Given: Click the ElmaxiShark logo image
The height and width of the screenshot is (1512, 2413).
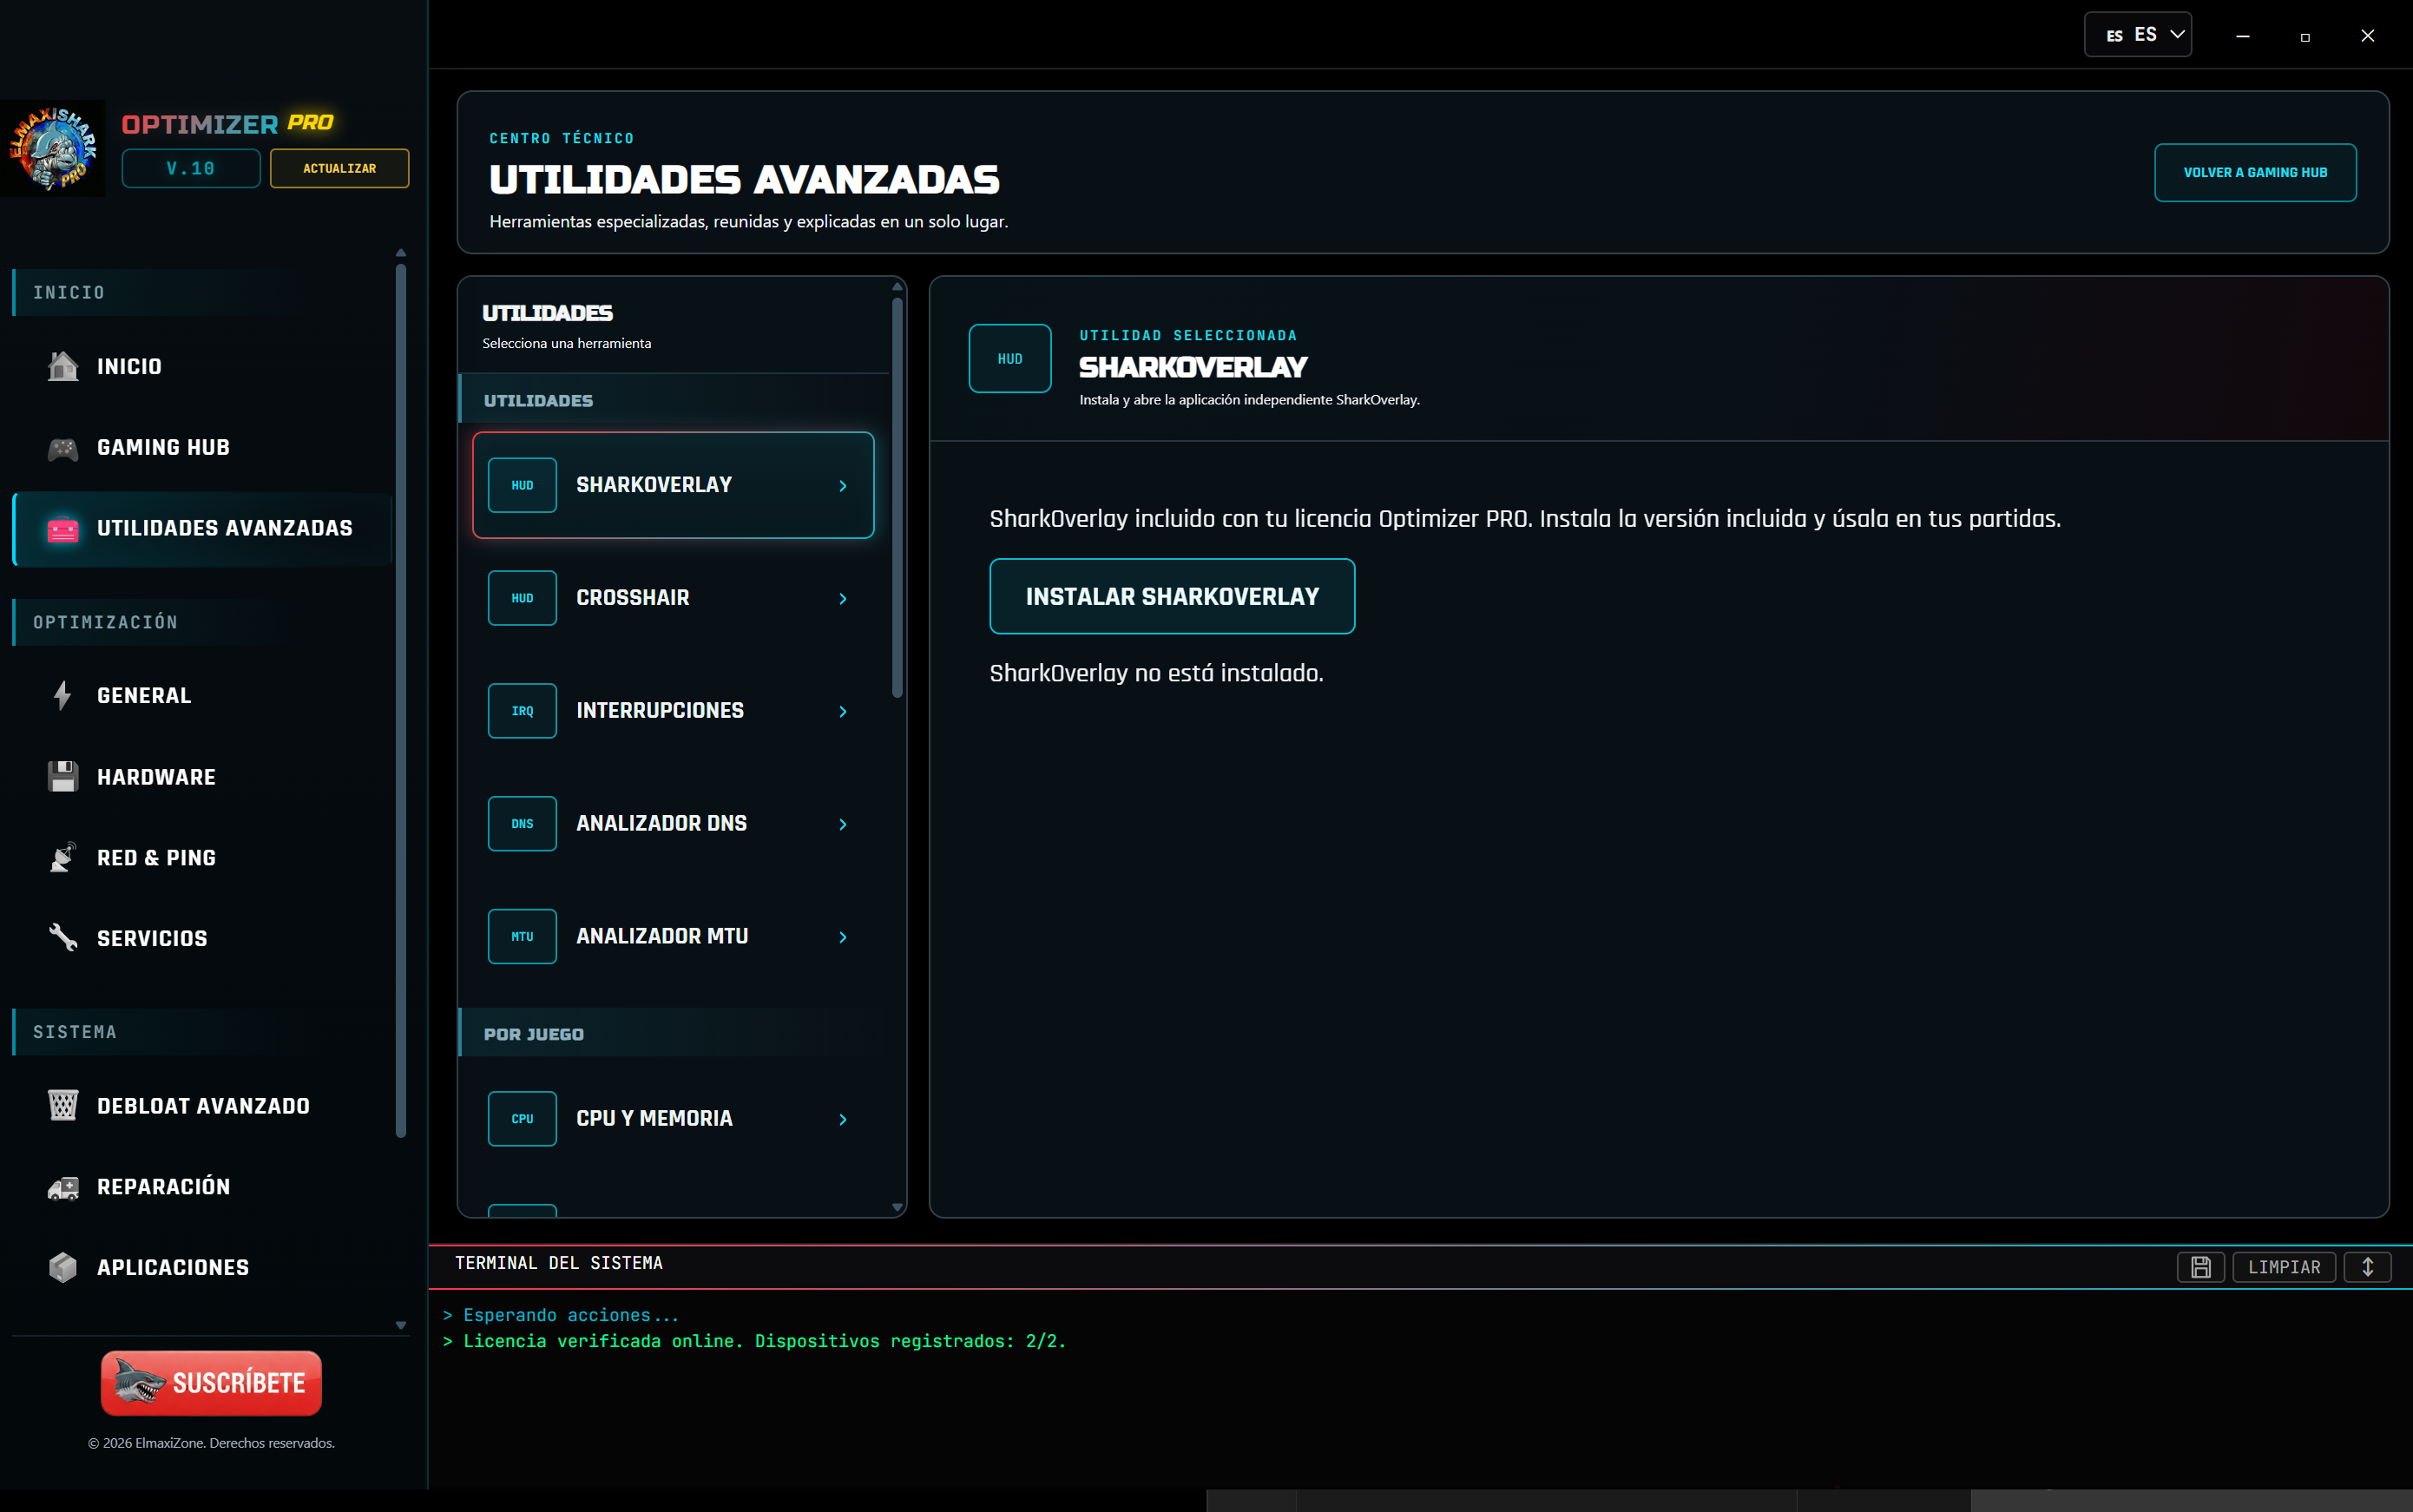Looking at the screenshot, I should pyautogui.click(x=53, y=148).
